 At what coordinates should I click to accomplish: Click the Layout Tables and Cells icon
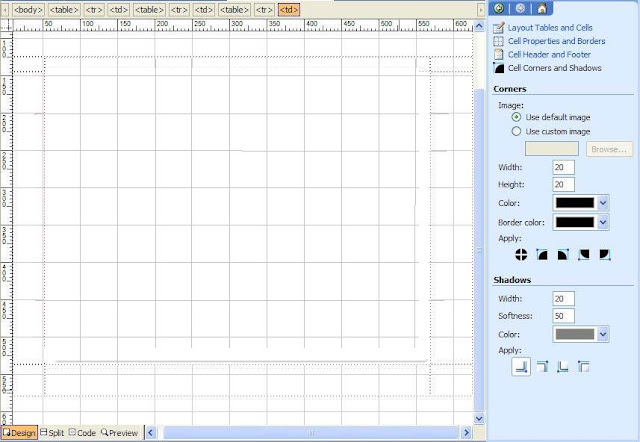click(x=498, y=28)
